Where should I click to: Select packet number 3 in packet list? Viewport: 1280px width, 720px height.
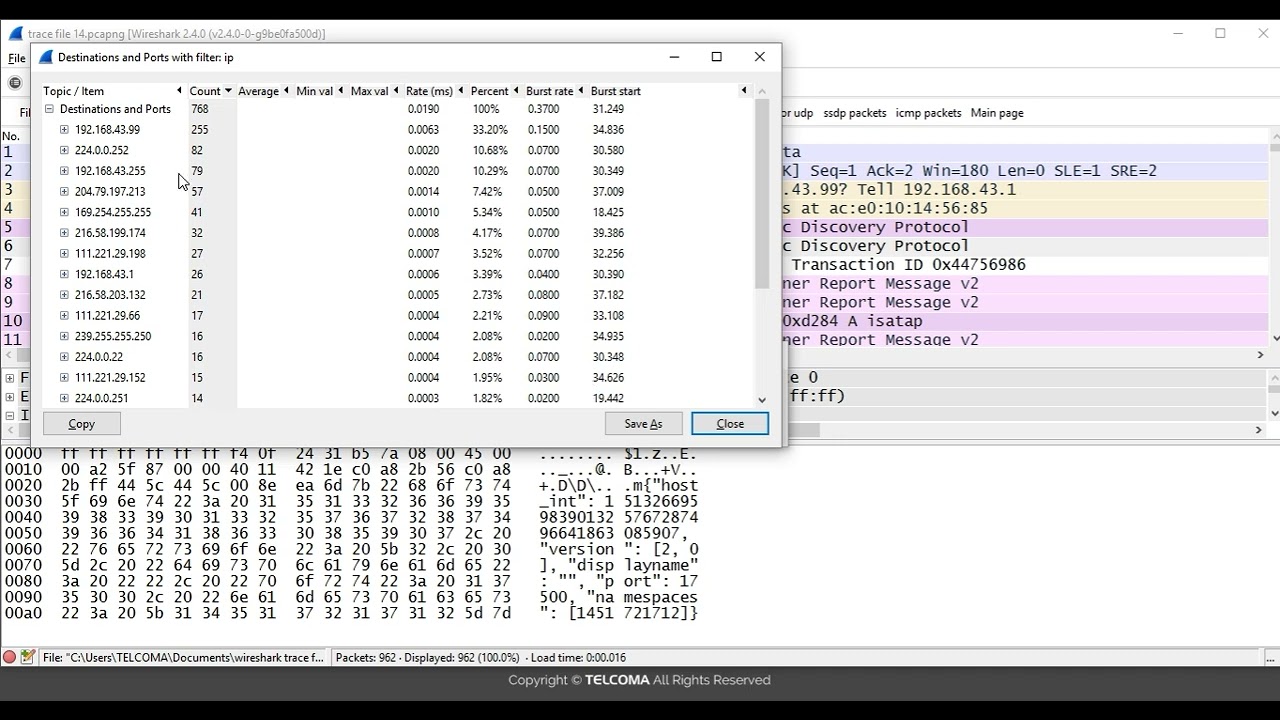(8, 190)
